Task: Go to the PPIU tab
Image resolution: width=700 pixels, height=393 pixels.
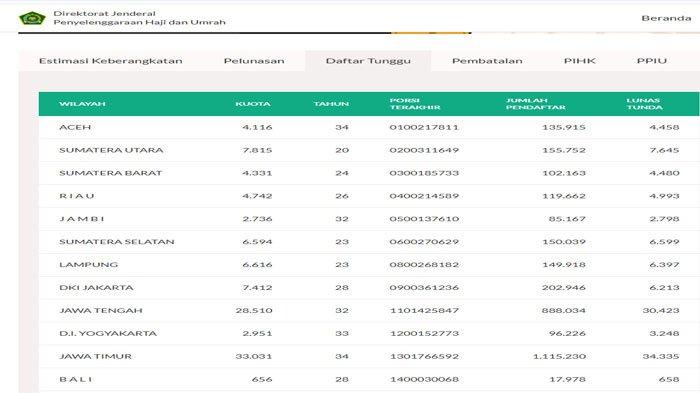Action: (652, 61)
